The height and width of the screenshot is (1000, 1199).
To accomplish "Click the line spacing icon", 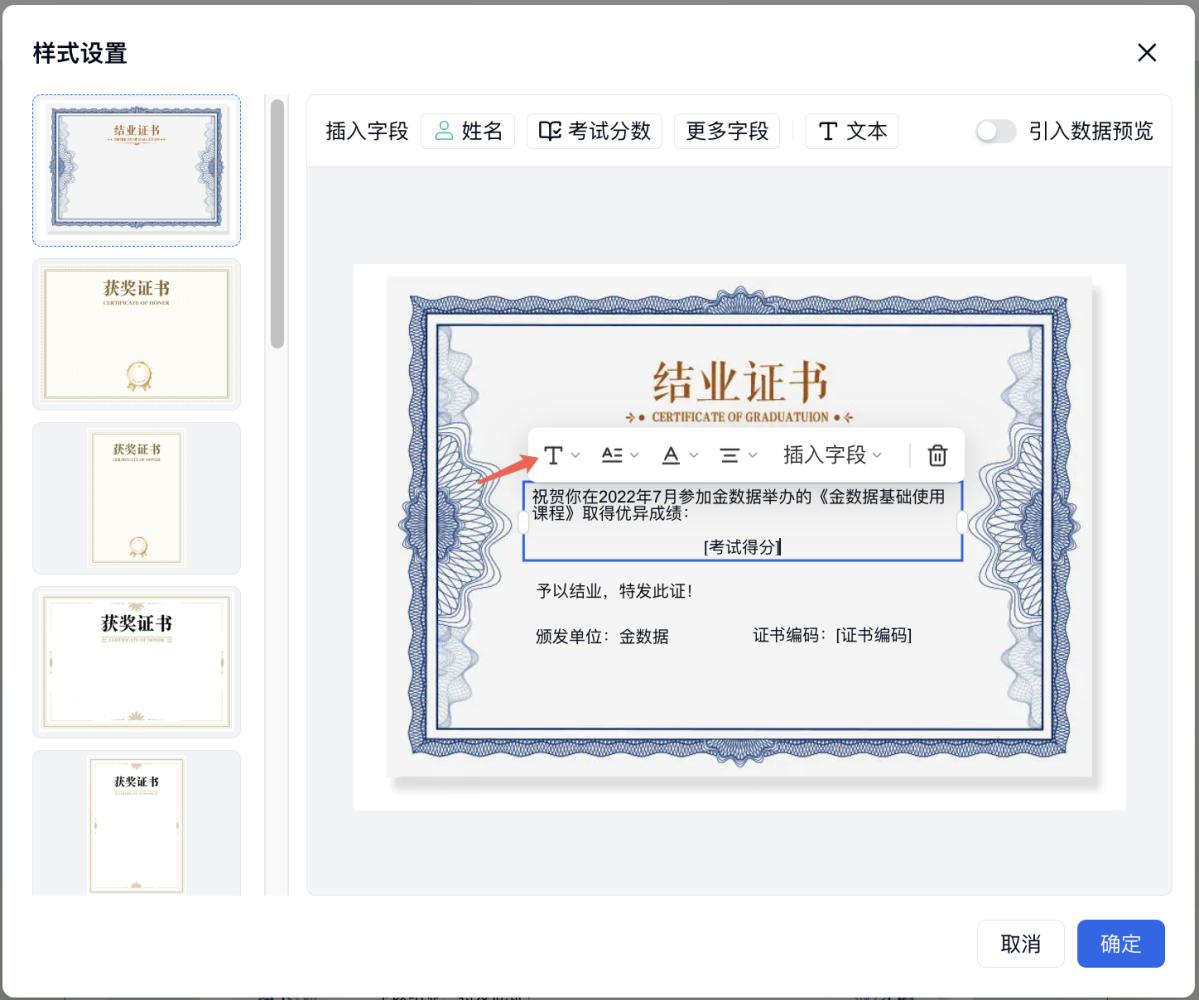I will pyautogui.click(x=612, y=456).
